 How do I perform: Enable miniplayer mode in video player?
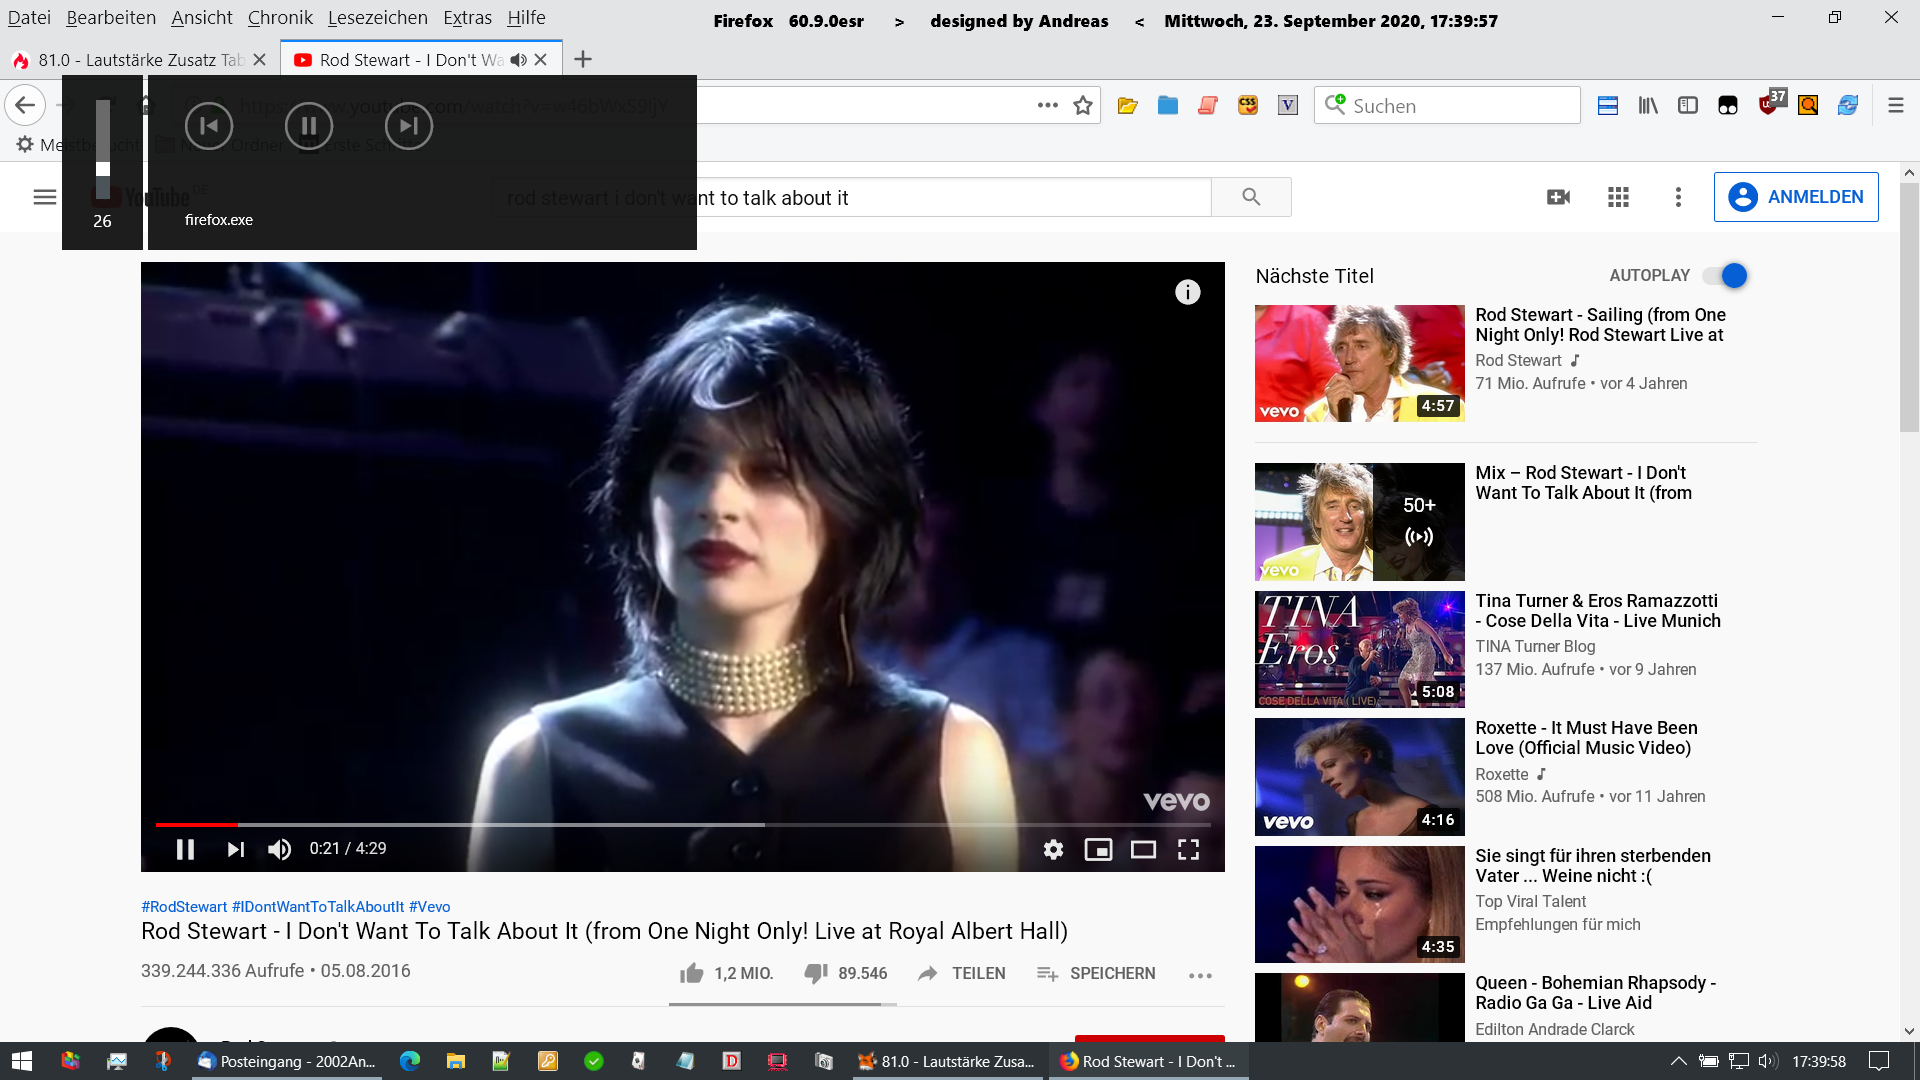pyautogui.click(x=1098, y=849)
